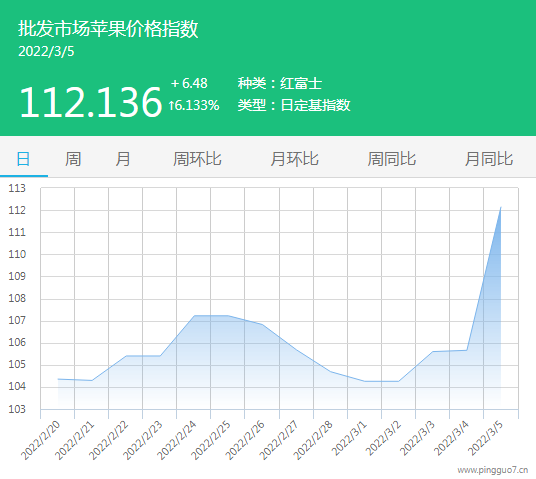This screenshot has height=479, width=536.
Task: Switch to the 月 monthly tab
Action: click(x=123, y=159)
